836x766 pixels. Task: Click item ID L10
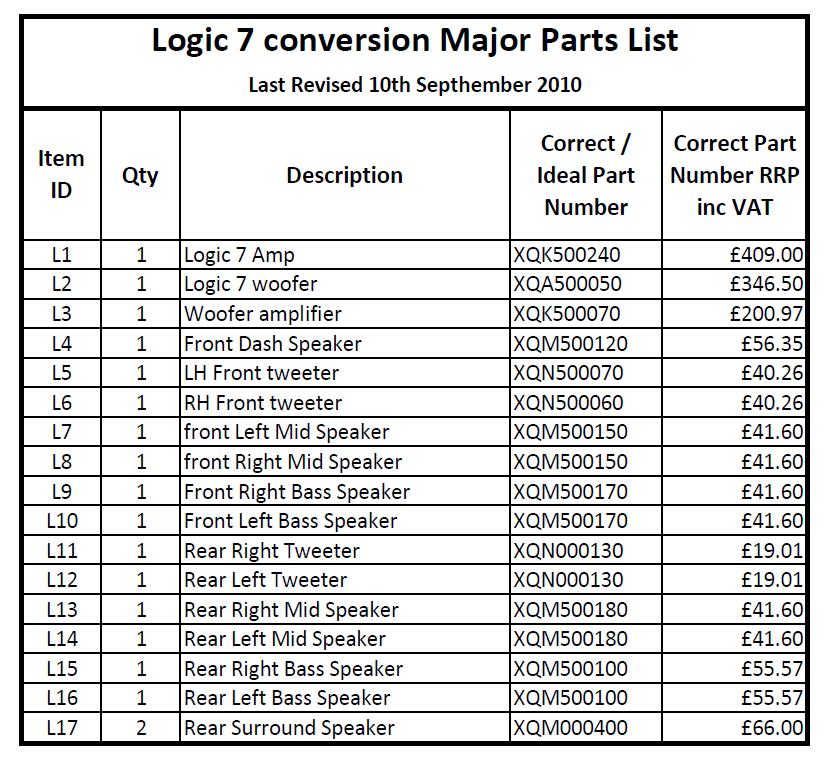(x=61, y=521)
